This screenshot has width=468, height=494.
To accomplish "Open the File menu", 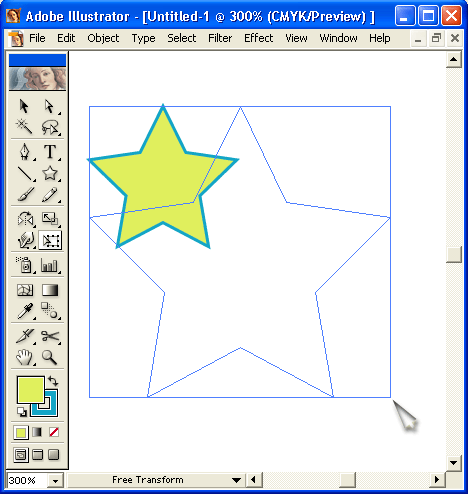I will pos(37,38).
